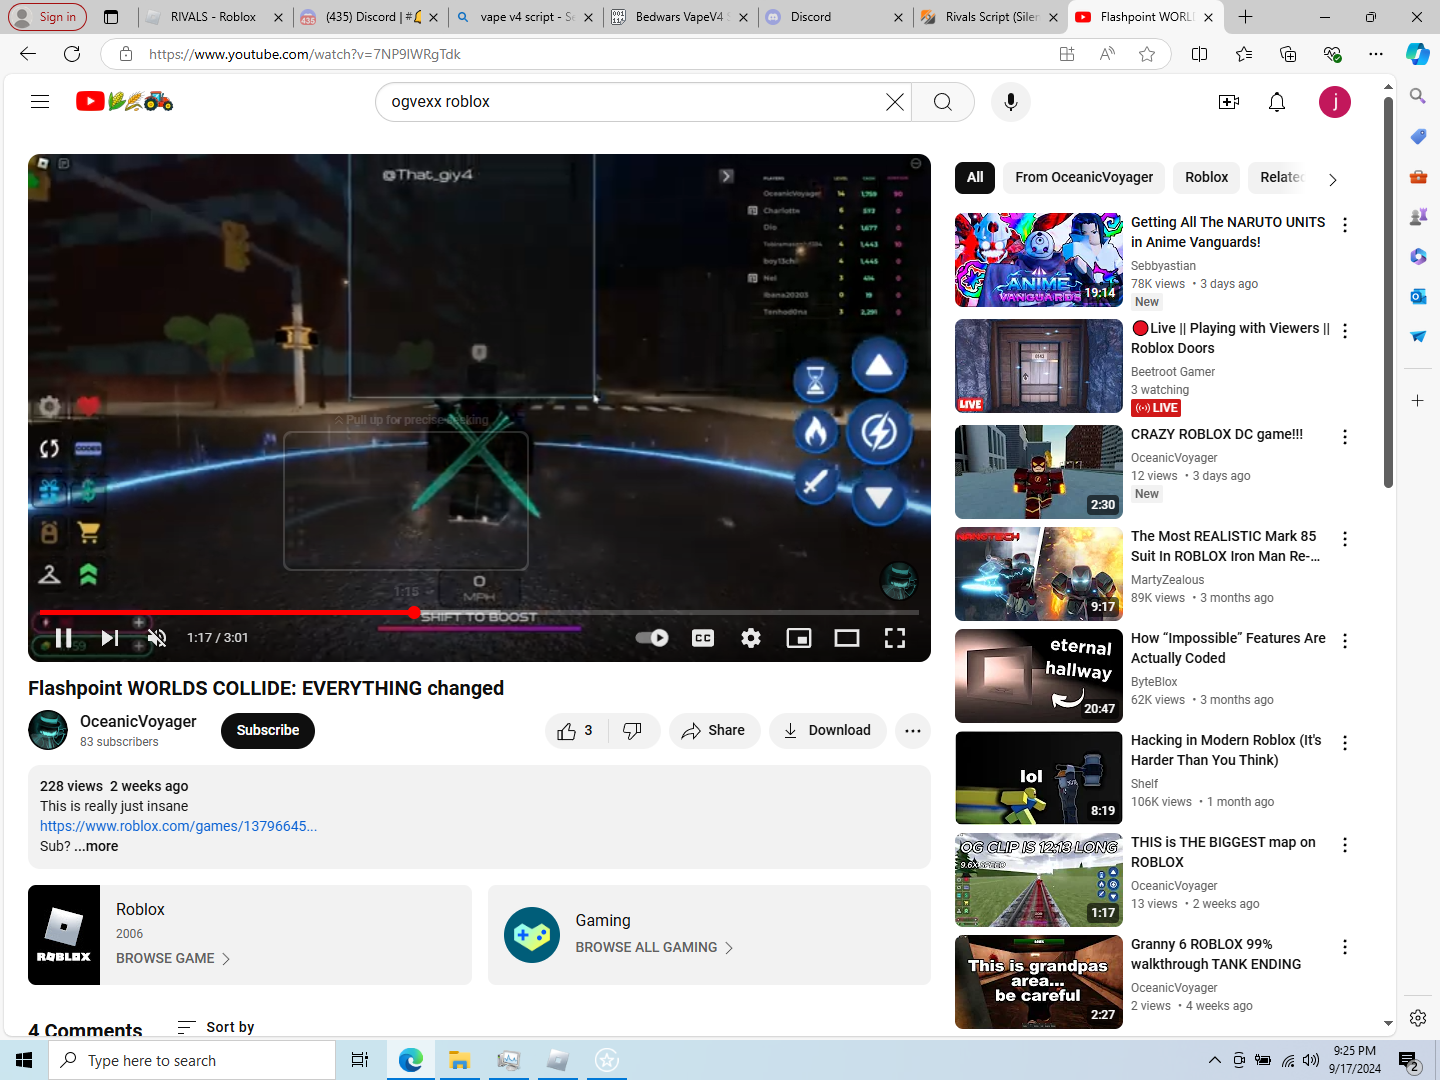This screenshot has width=1440, height=1080.
Task: Open the OceanicVoyager channel avatar
Action: 48,730
